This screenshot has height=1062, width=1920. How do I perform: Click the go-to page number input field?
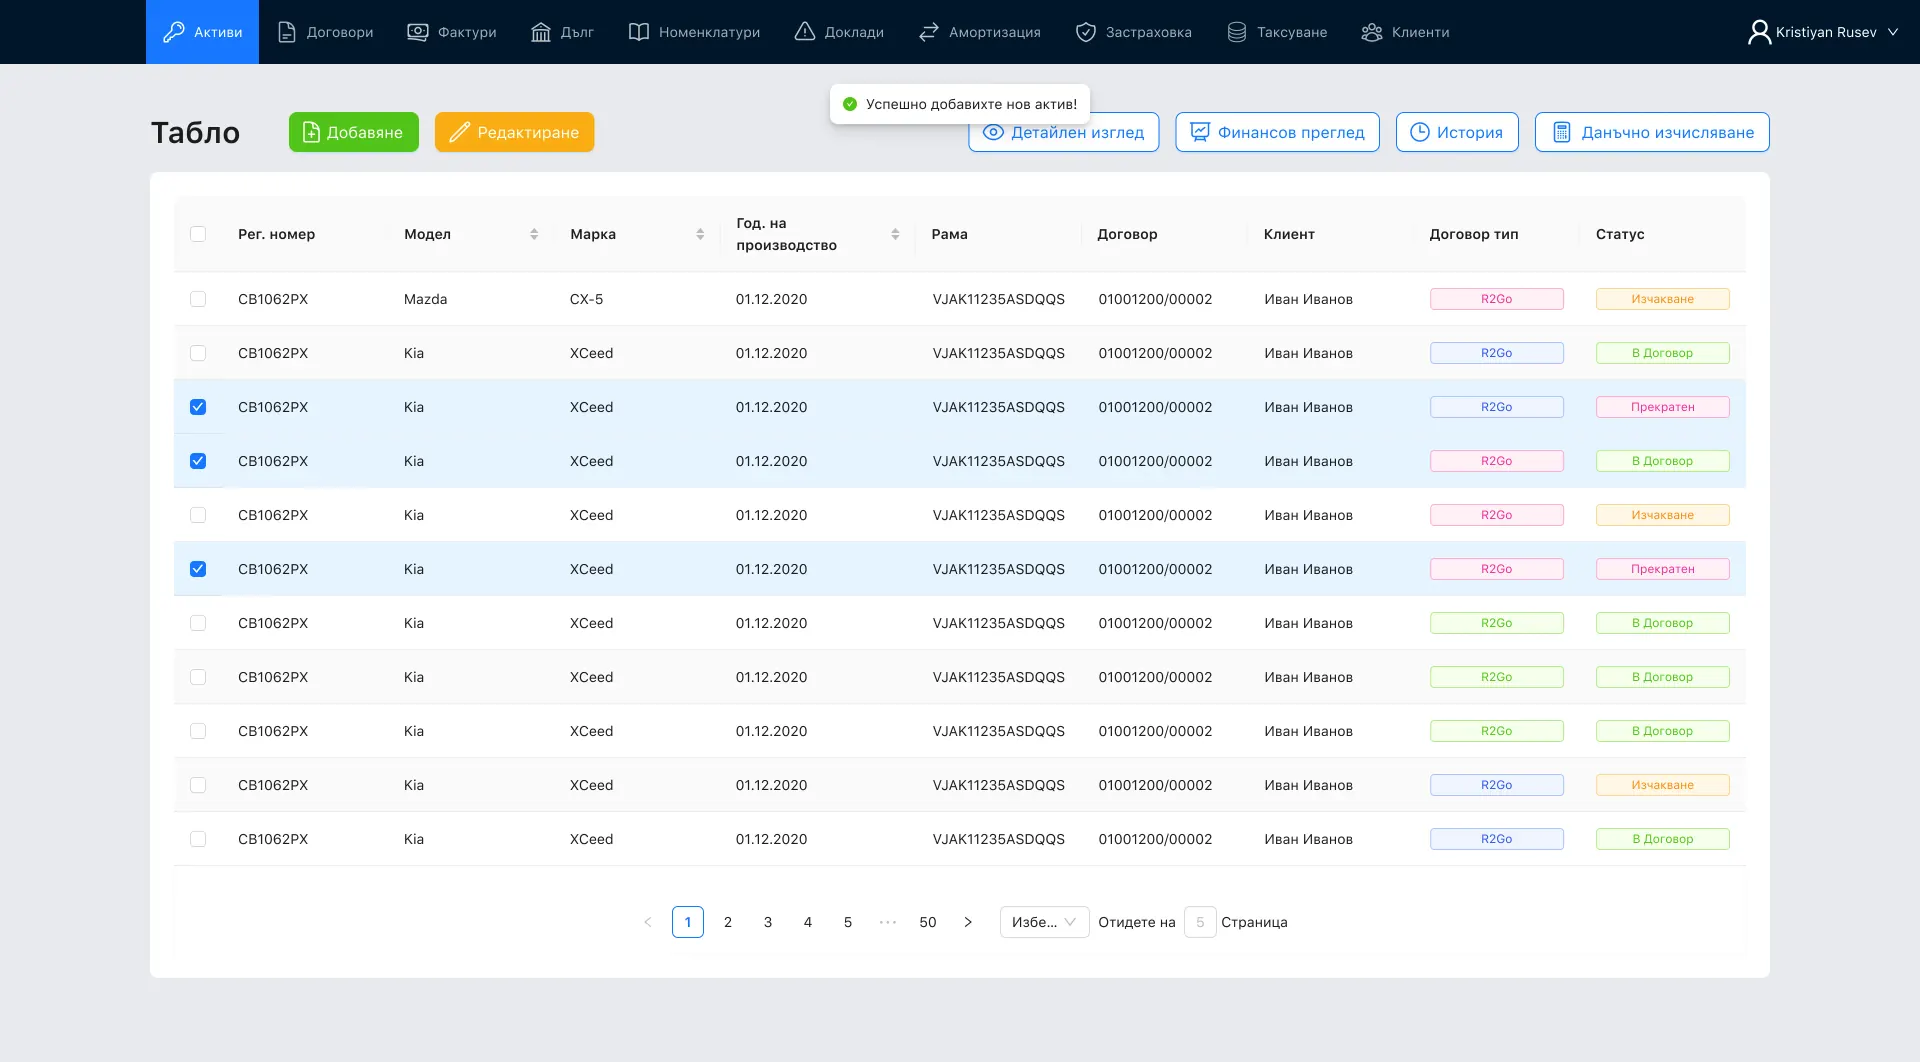pyautogui.click(x=1200, y=922)
